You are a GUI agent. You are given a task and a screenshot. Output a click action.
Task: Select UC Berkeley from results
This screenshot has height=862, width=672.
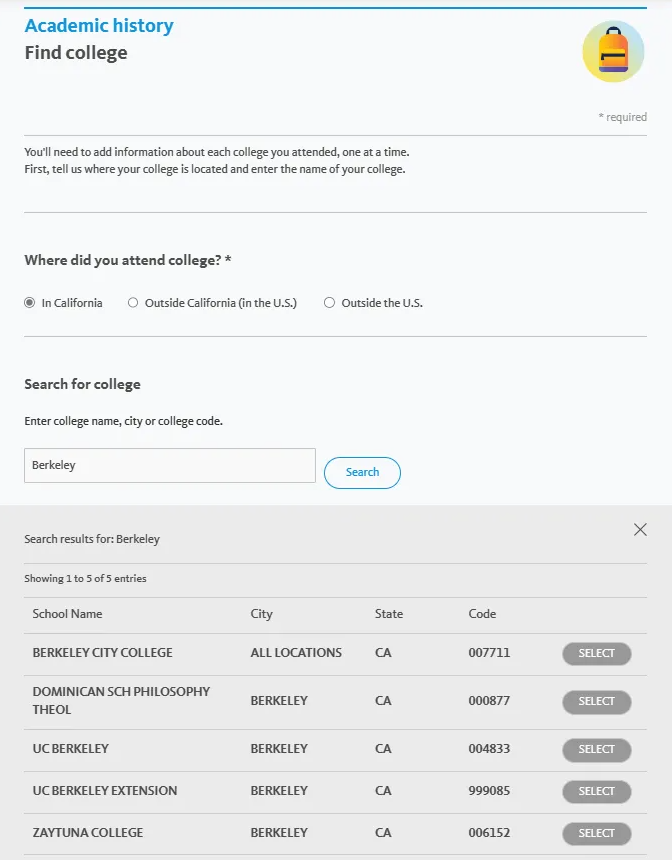[x=596, y=750]
